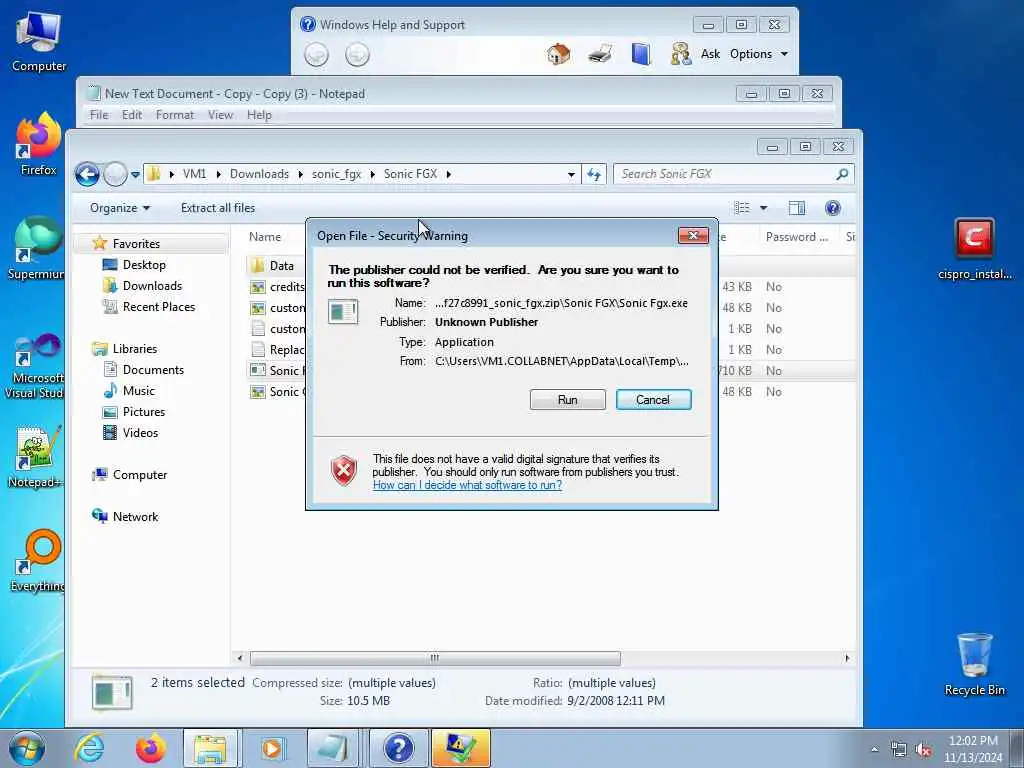Focus the Search Sonic FGX box
The height and width of the screenshot is (768, 1024).
(x=725, y=174)
